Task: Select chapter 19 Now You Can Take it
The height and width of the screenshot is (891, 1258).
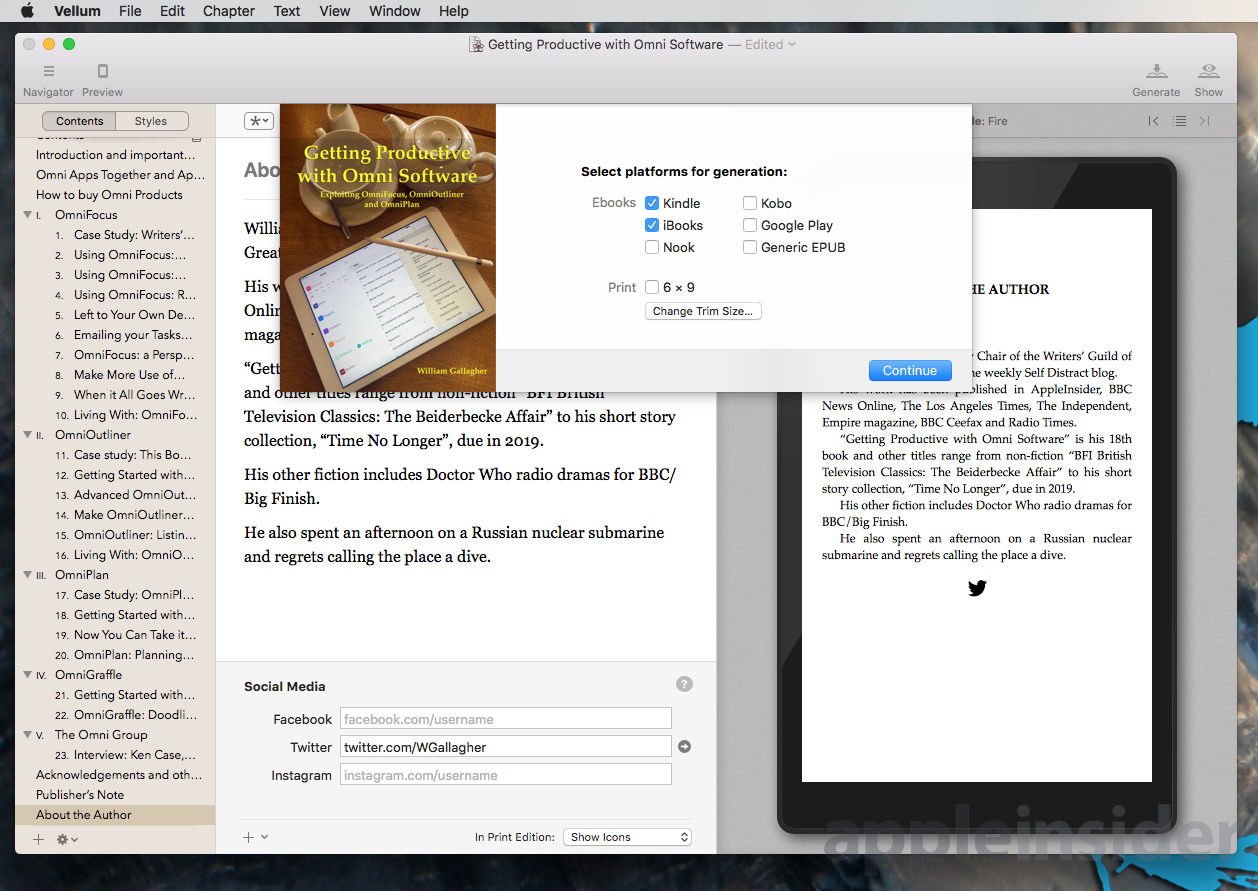Action: pos(115,635)
